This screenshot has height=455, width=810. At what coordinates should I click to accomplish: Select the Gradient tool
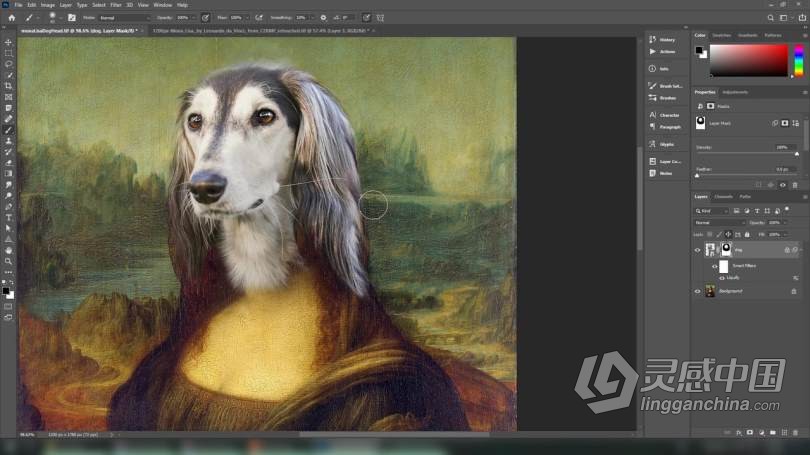(8, 174)
